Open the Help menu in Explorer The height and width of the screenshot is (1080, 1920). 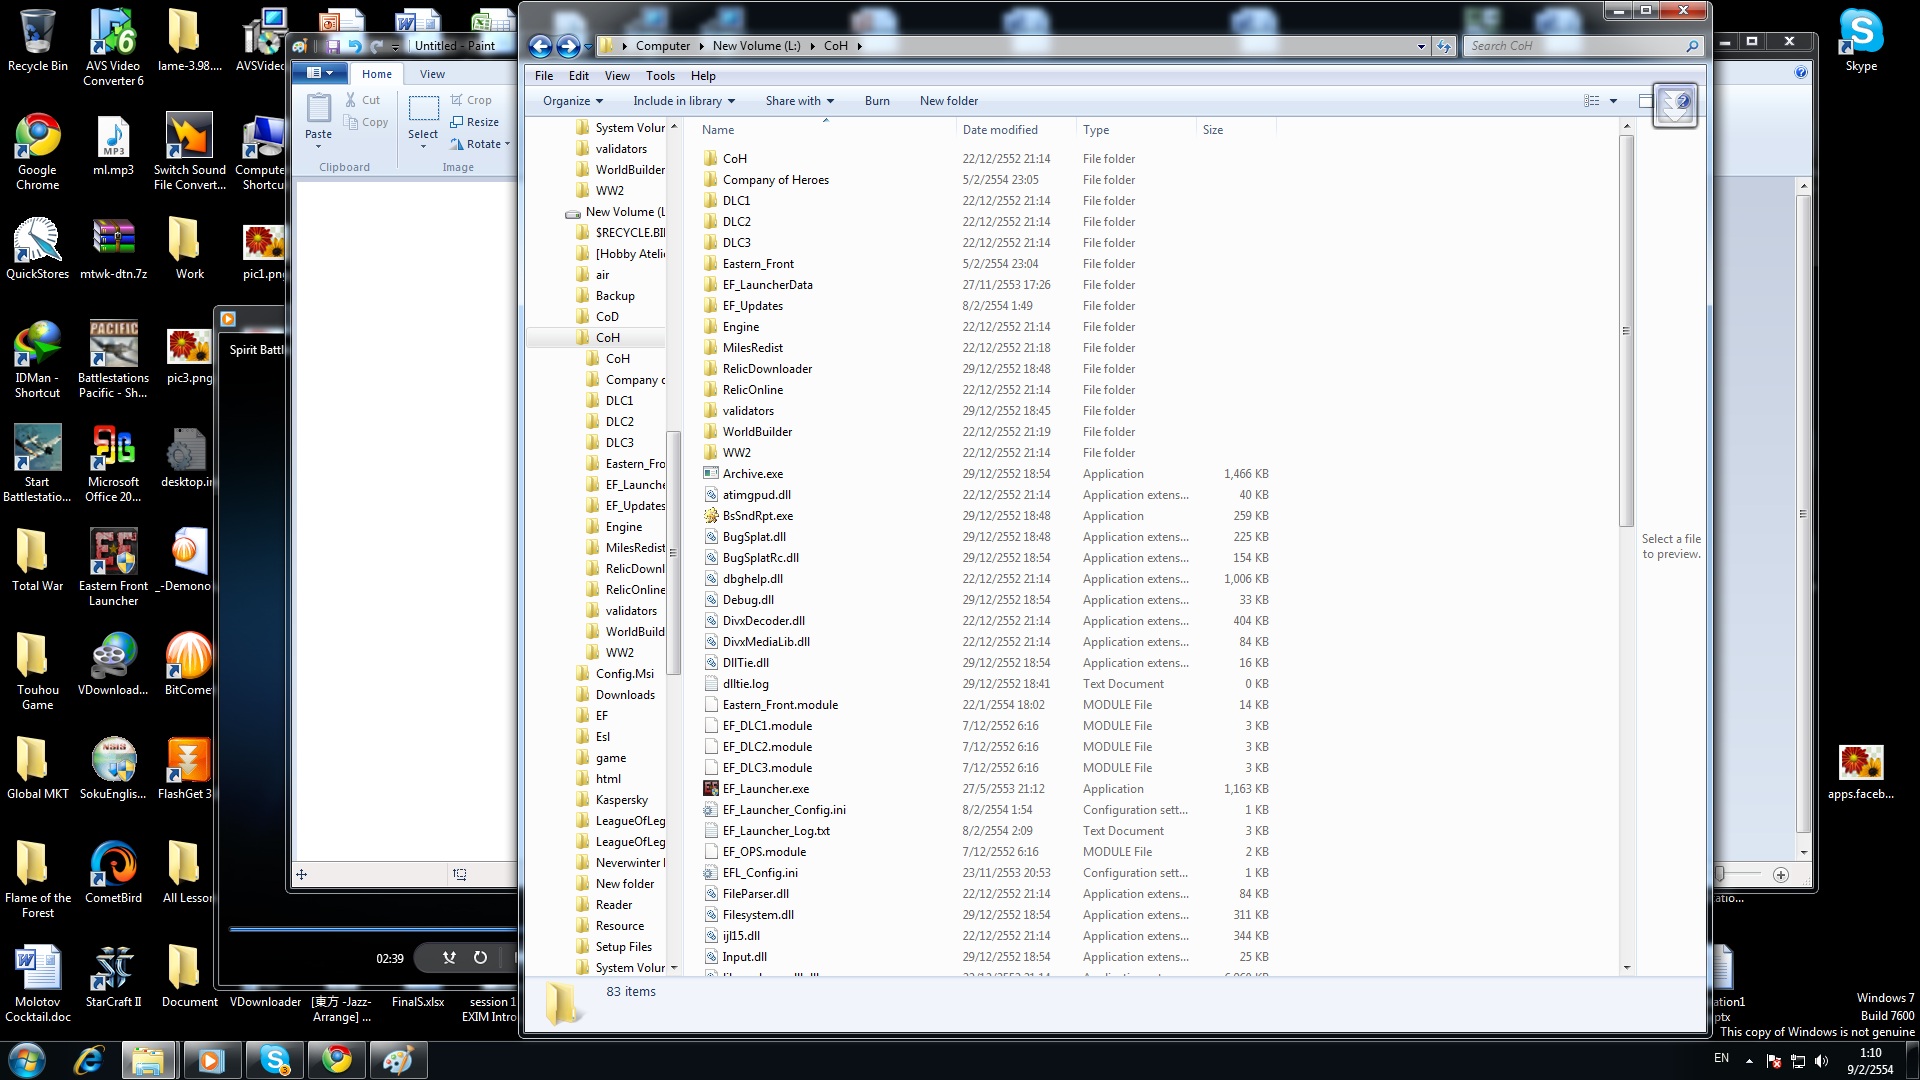click(703, 76)
